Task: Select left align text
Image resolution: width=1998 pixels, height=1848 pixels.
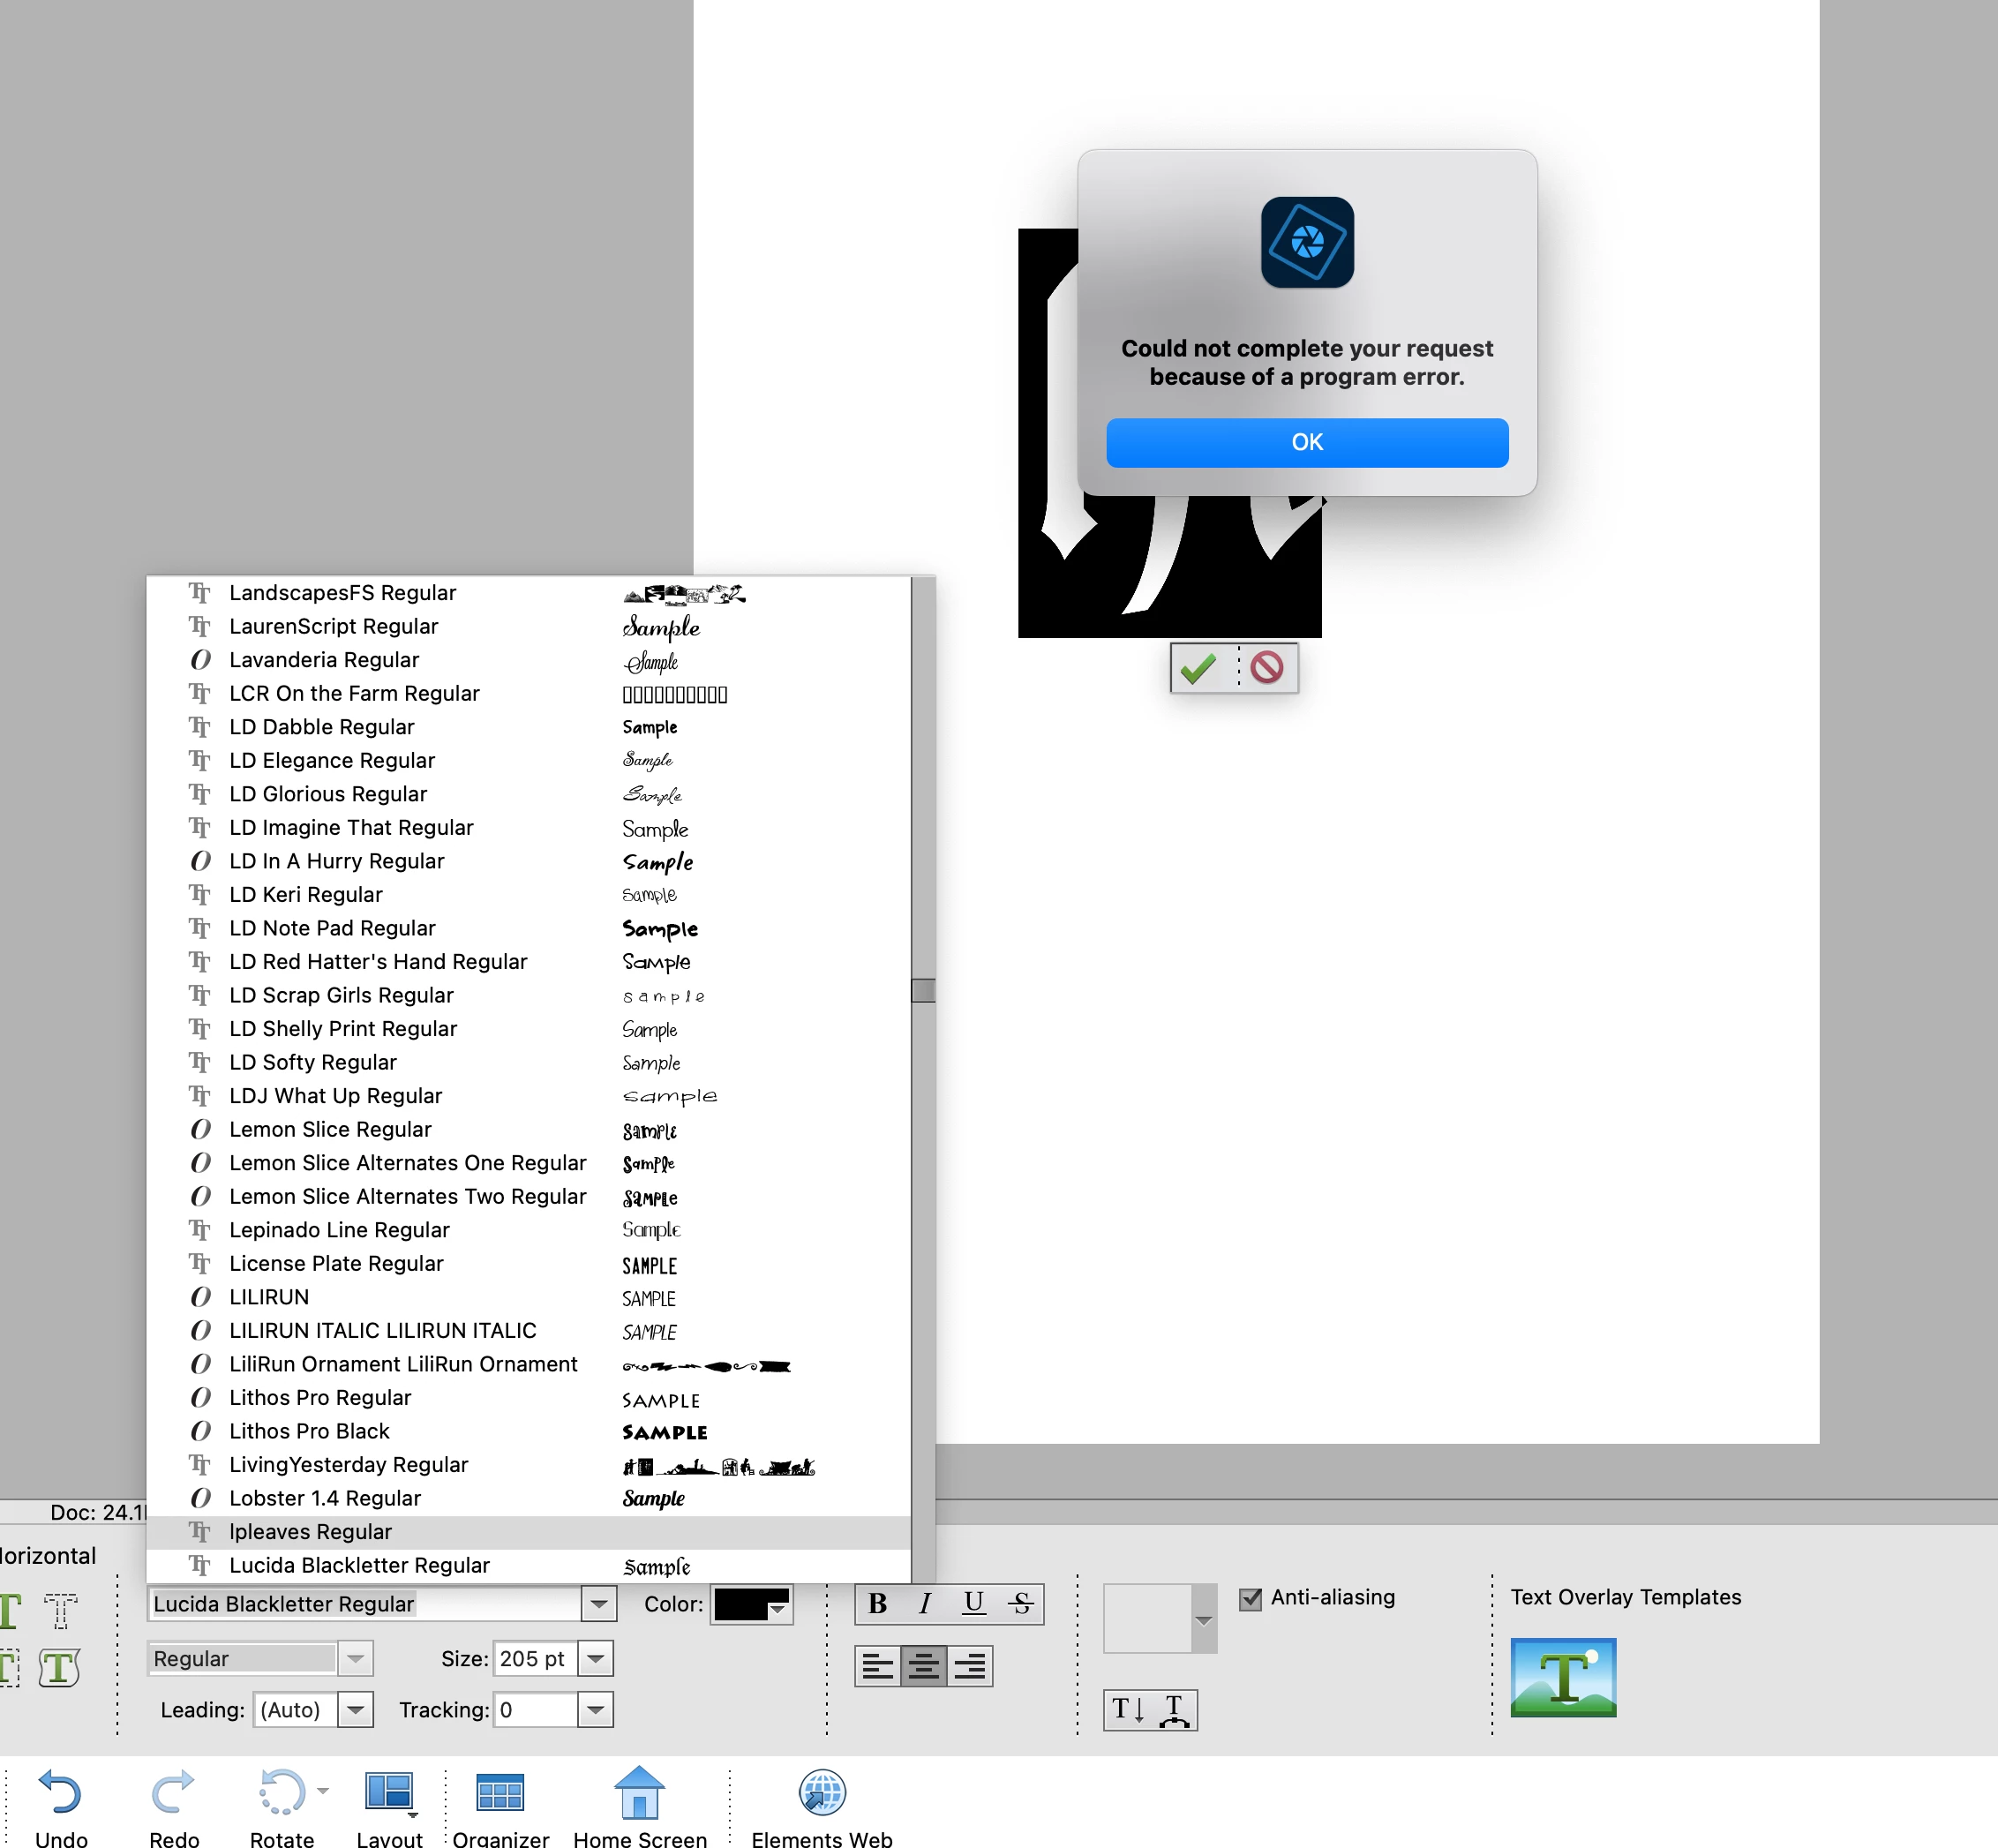Action: 877,1666
